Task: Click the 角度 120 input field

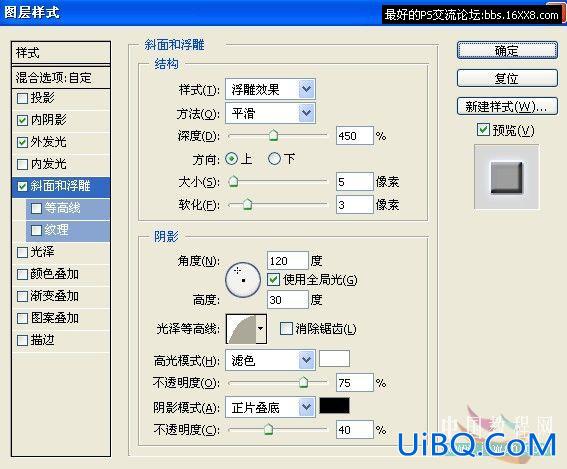Action: click(288, 261)
